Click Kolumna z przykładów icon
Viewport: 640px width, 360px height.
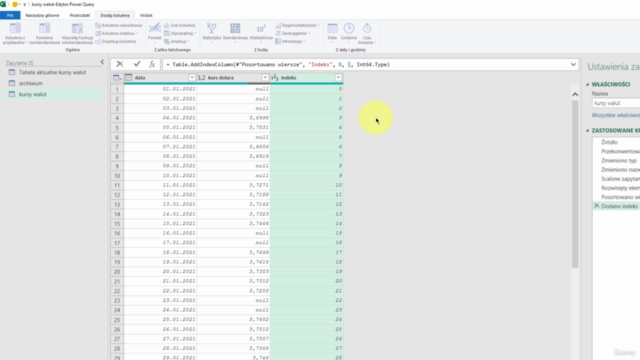pyautogui.click(x=15, y=29)
